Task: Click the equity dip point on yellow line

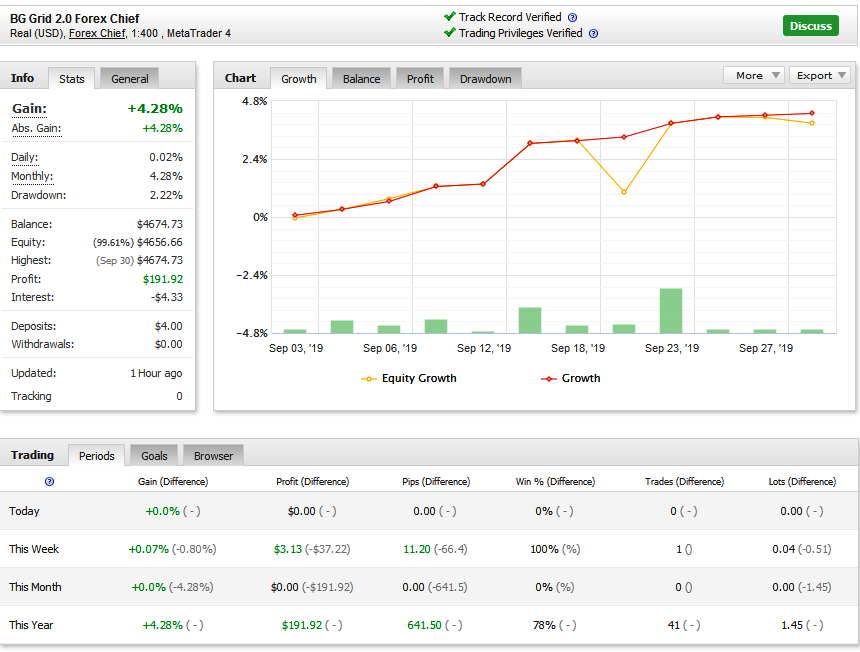Action: (624, 192)
